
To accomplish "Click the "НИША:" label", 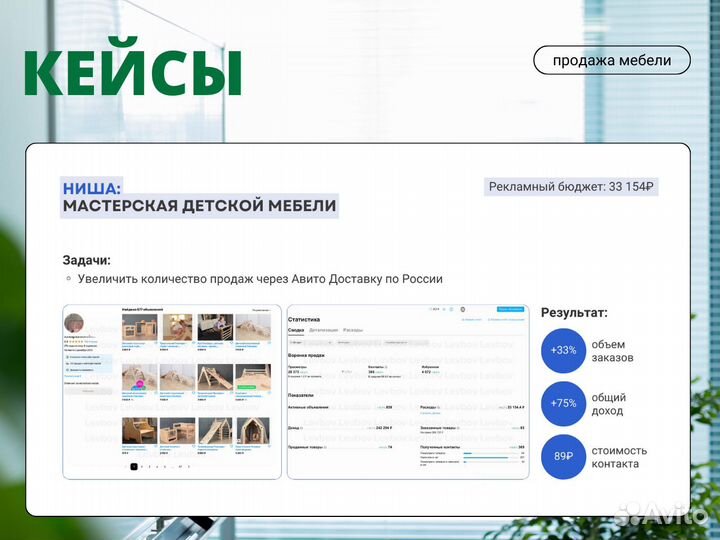I will point(91,188).
